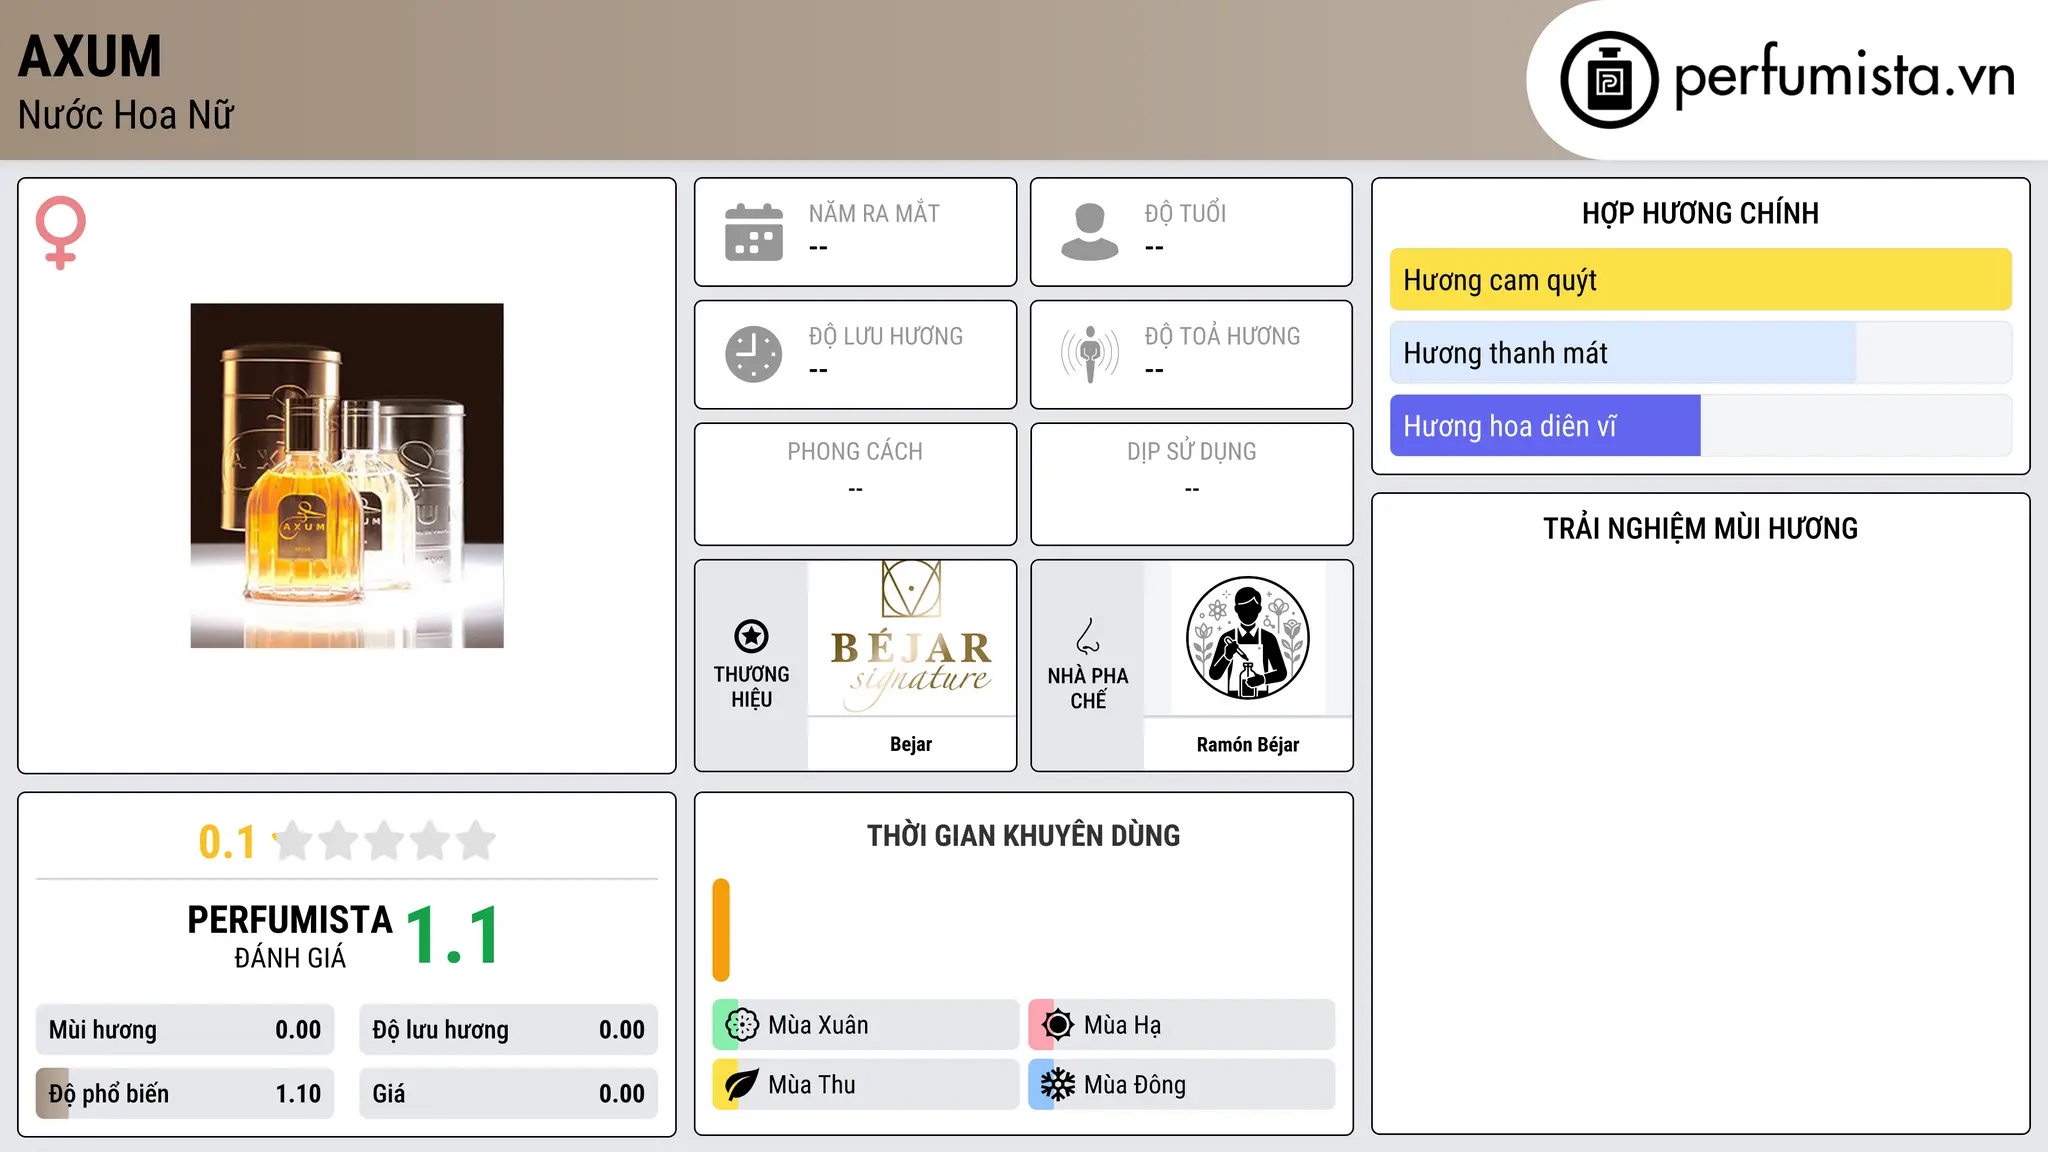The width and height of the screenshot is (2048, 1152).
Task: Click the winter snowflake season icon
Action: click(1058, 1085)
